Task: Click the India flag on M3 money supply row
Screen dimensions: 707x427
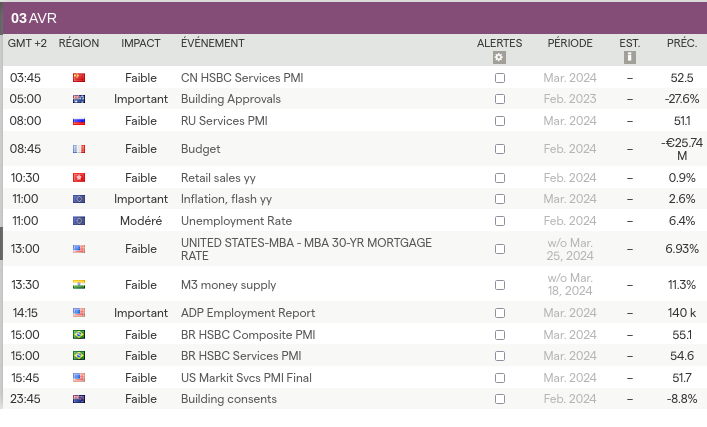Action: 79,285
